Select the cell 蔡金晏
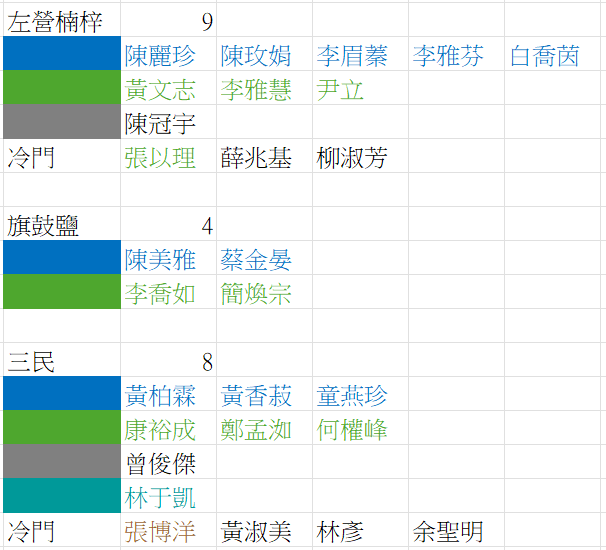This screenshot has width=606, height=550. (264, 258)
